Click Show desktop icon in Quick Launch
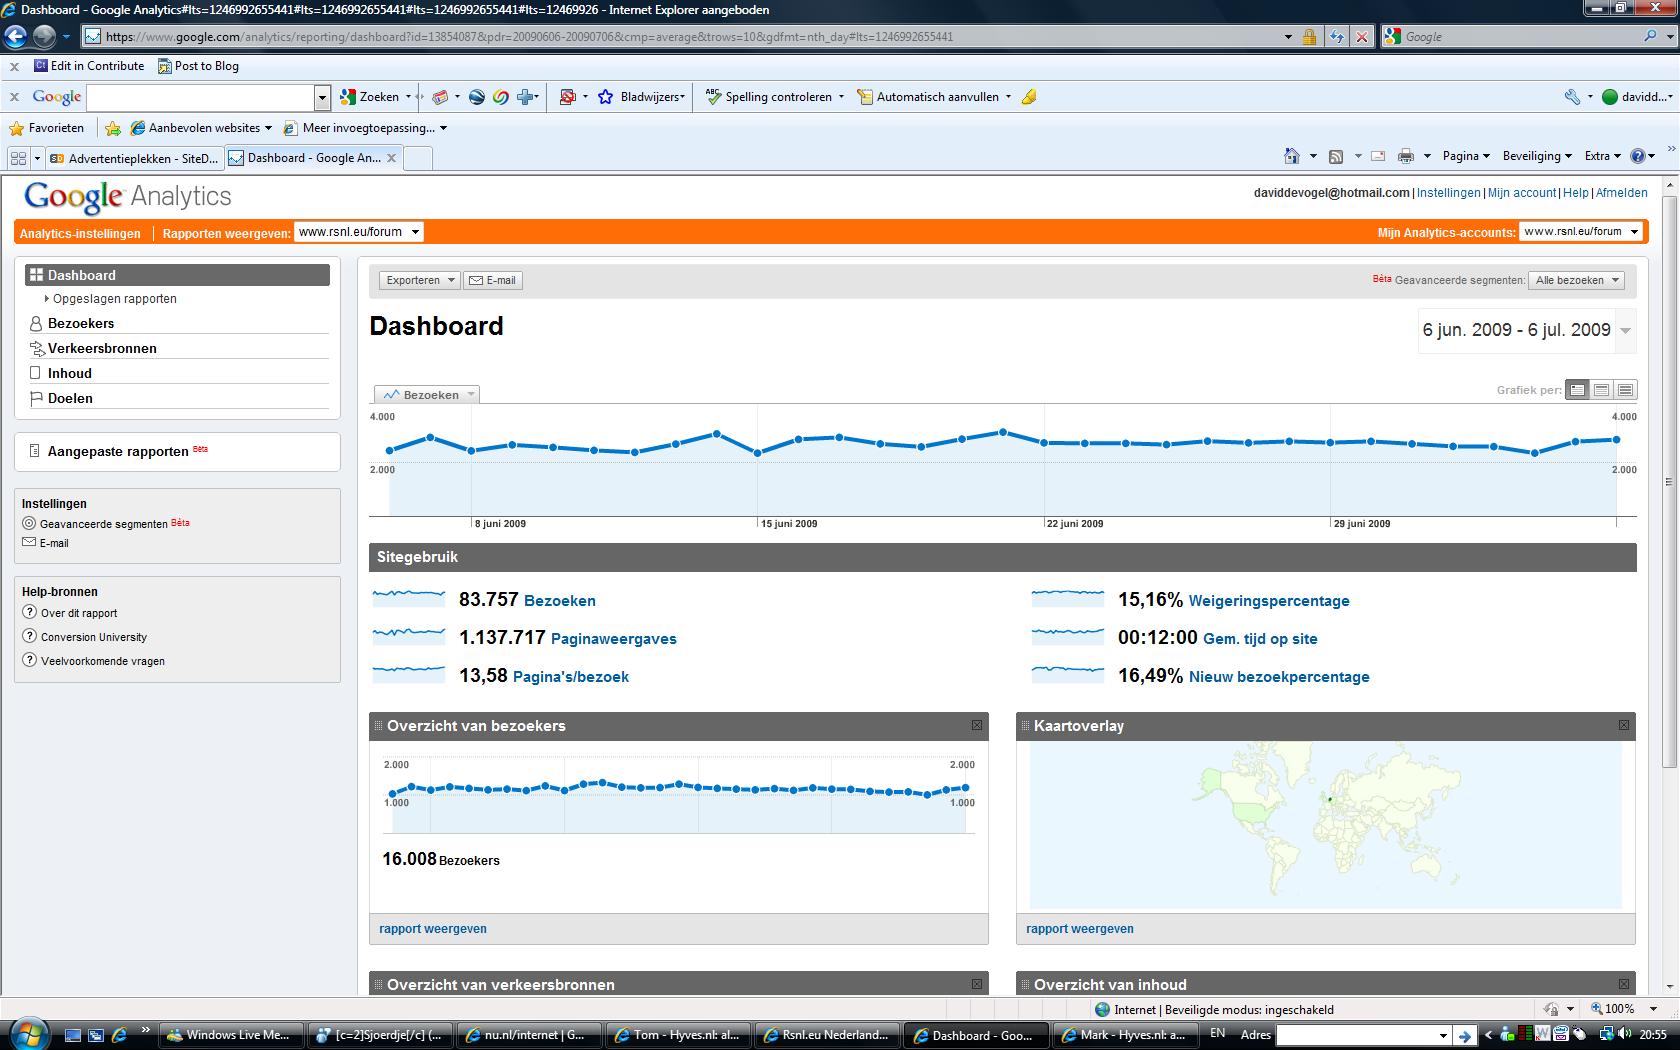Screen dimensions: 1680x1050 pos(73,1035)
